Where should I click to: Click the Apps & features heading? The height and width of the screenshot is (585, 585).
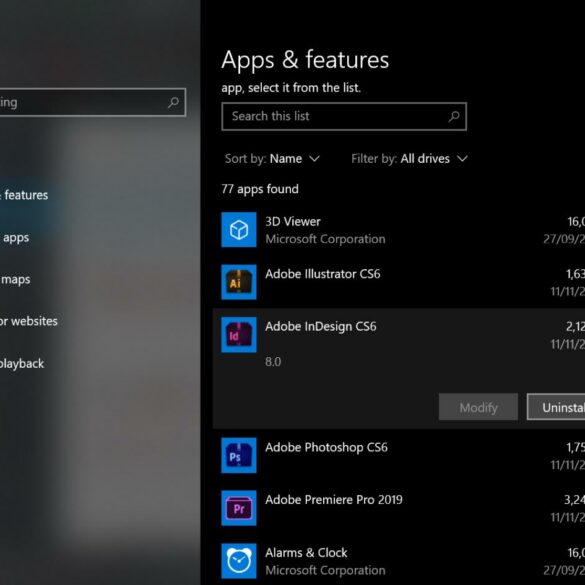305,60
